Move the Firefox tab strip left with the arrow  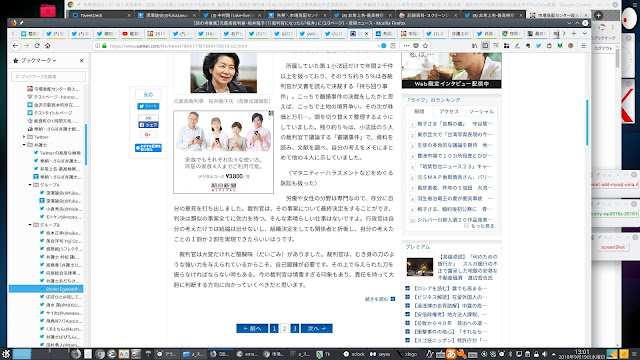13,33
